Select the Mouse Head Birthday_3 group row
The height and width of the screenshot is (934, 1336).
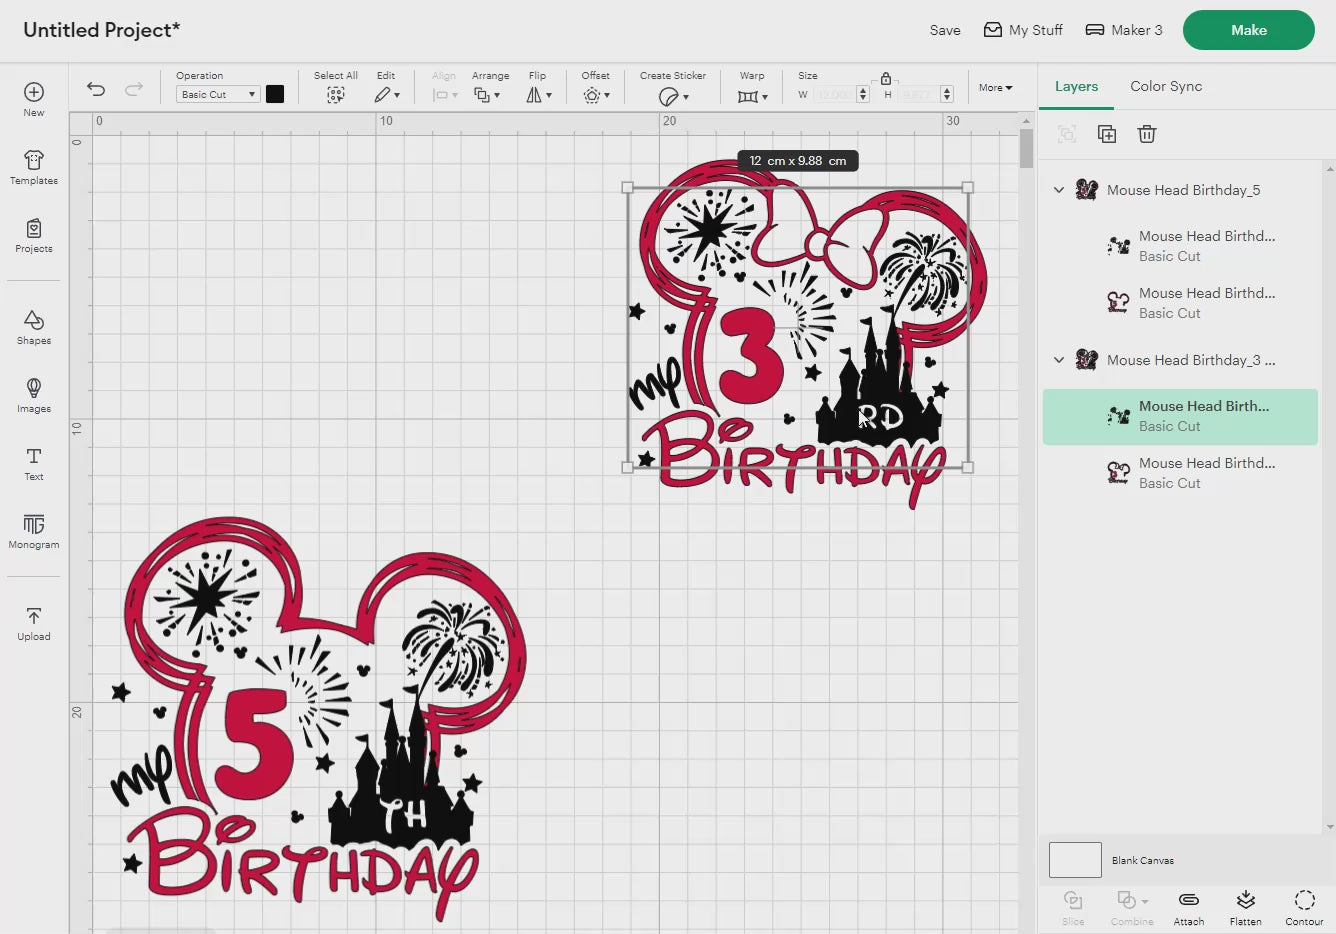[x=1180, y=360]
